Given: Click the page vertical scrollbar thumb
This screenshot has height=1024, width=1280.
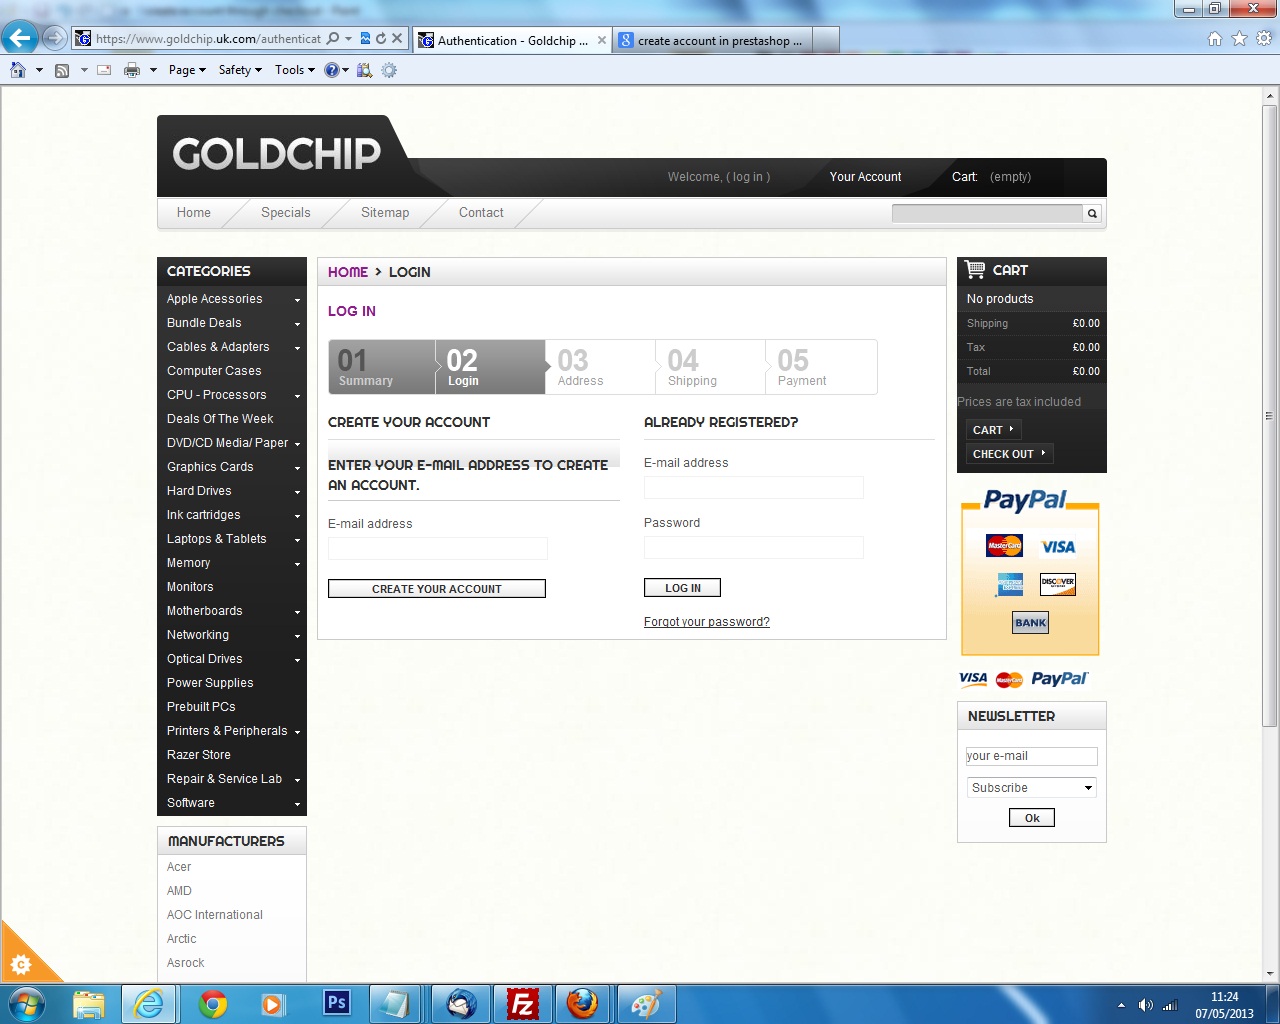Looking at the screenshot, I should [1270, 414].
